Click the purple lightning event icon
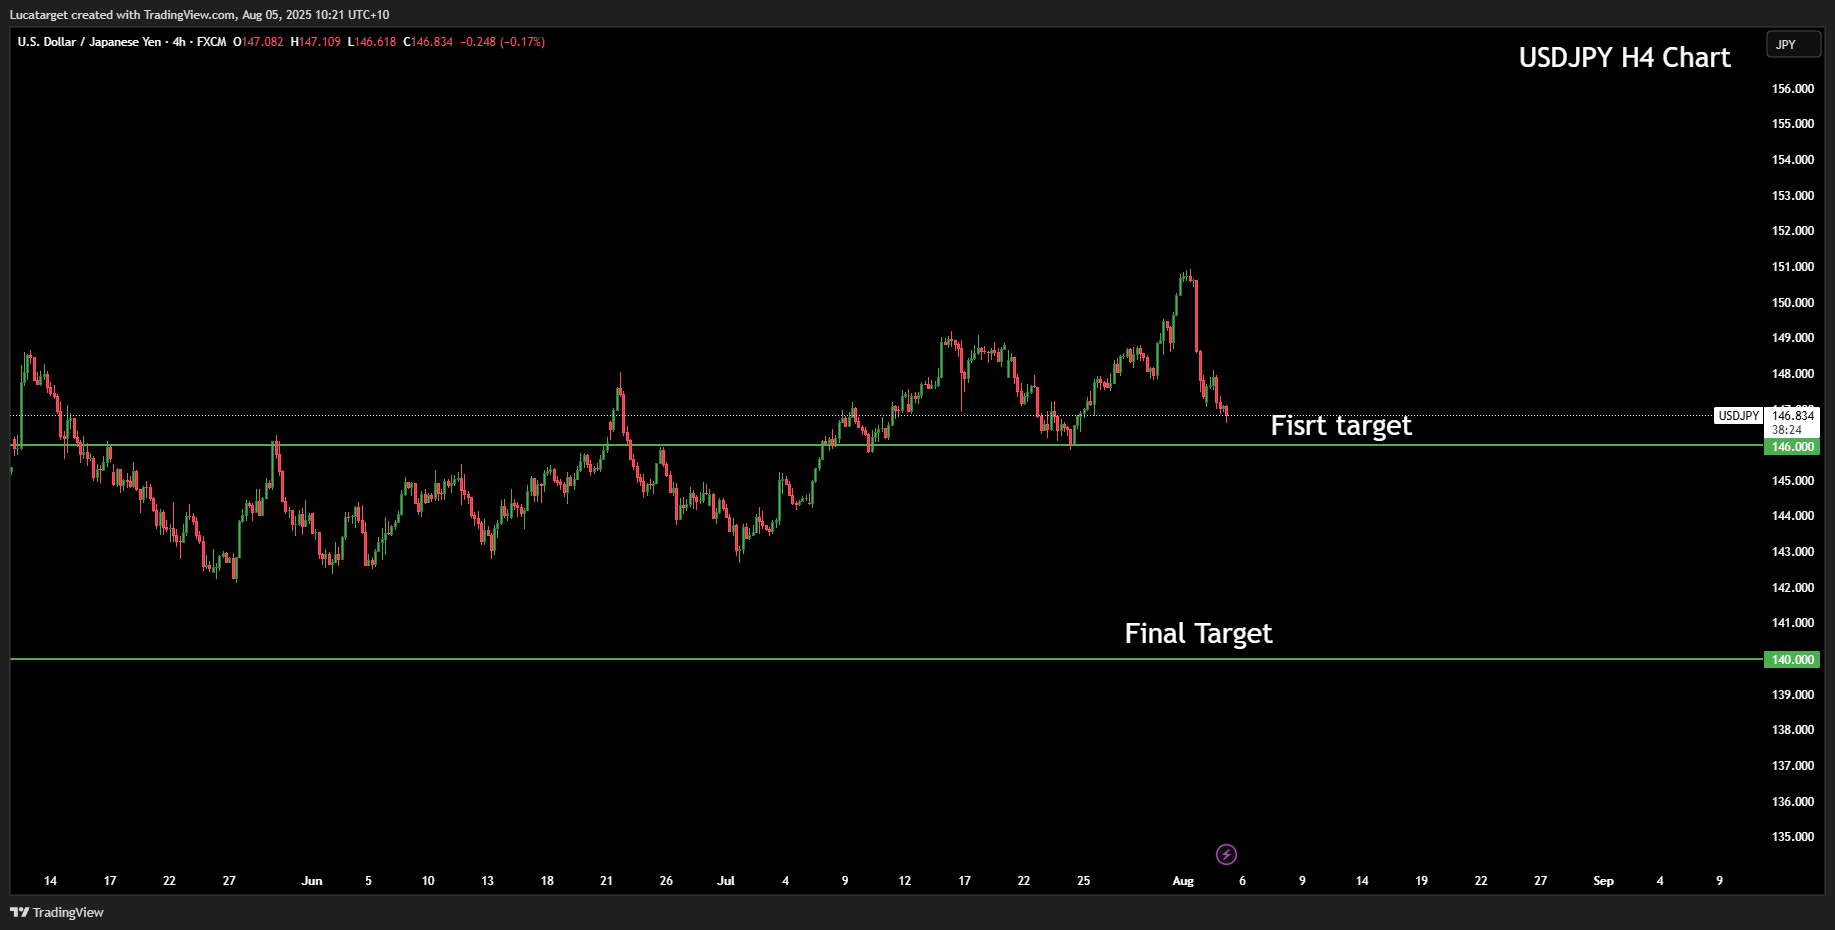The width and height of the screenshot is (1835, 930). [1226, 854]
